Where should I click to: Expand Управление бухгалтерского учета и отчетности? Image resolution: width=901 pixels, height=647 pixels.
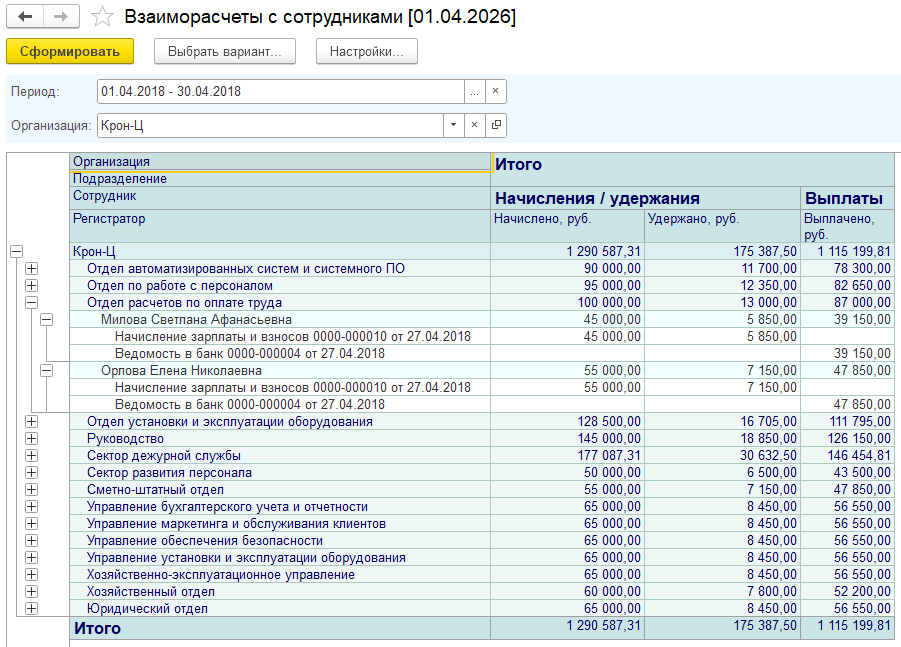(32, 507)
